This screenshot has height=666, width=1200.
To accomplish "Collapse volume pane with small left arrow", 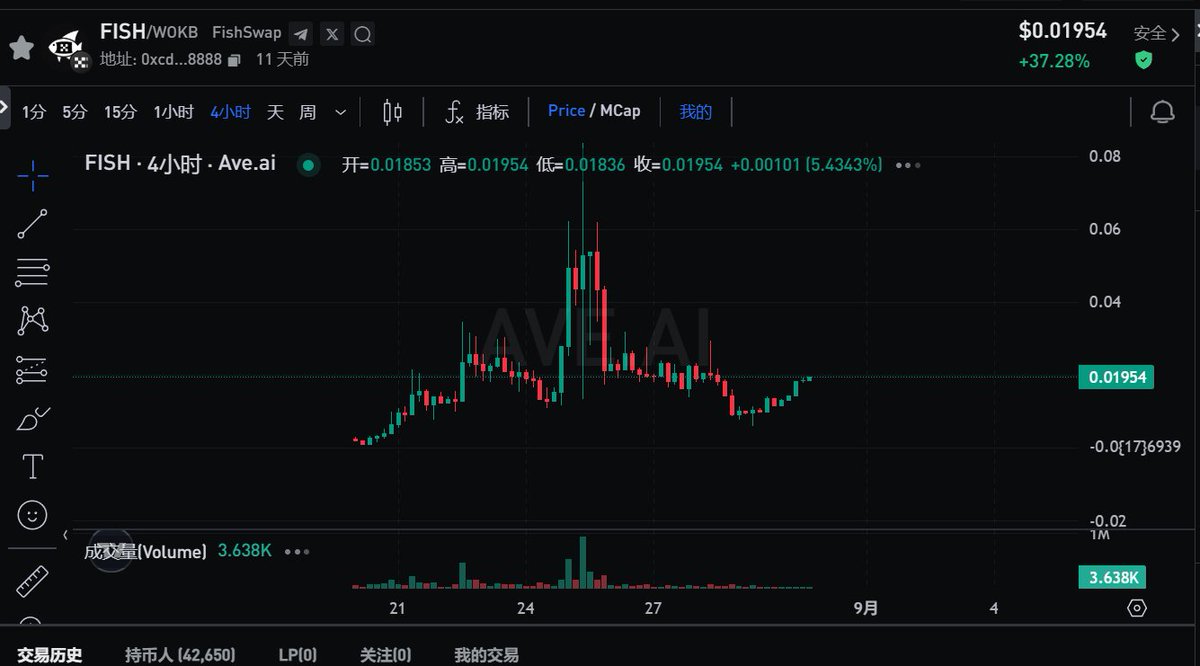I will tap(66, 535).
